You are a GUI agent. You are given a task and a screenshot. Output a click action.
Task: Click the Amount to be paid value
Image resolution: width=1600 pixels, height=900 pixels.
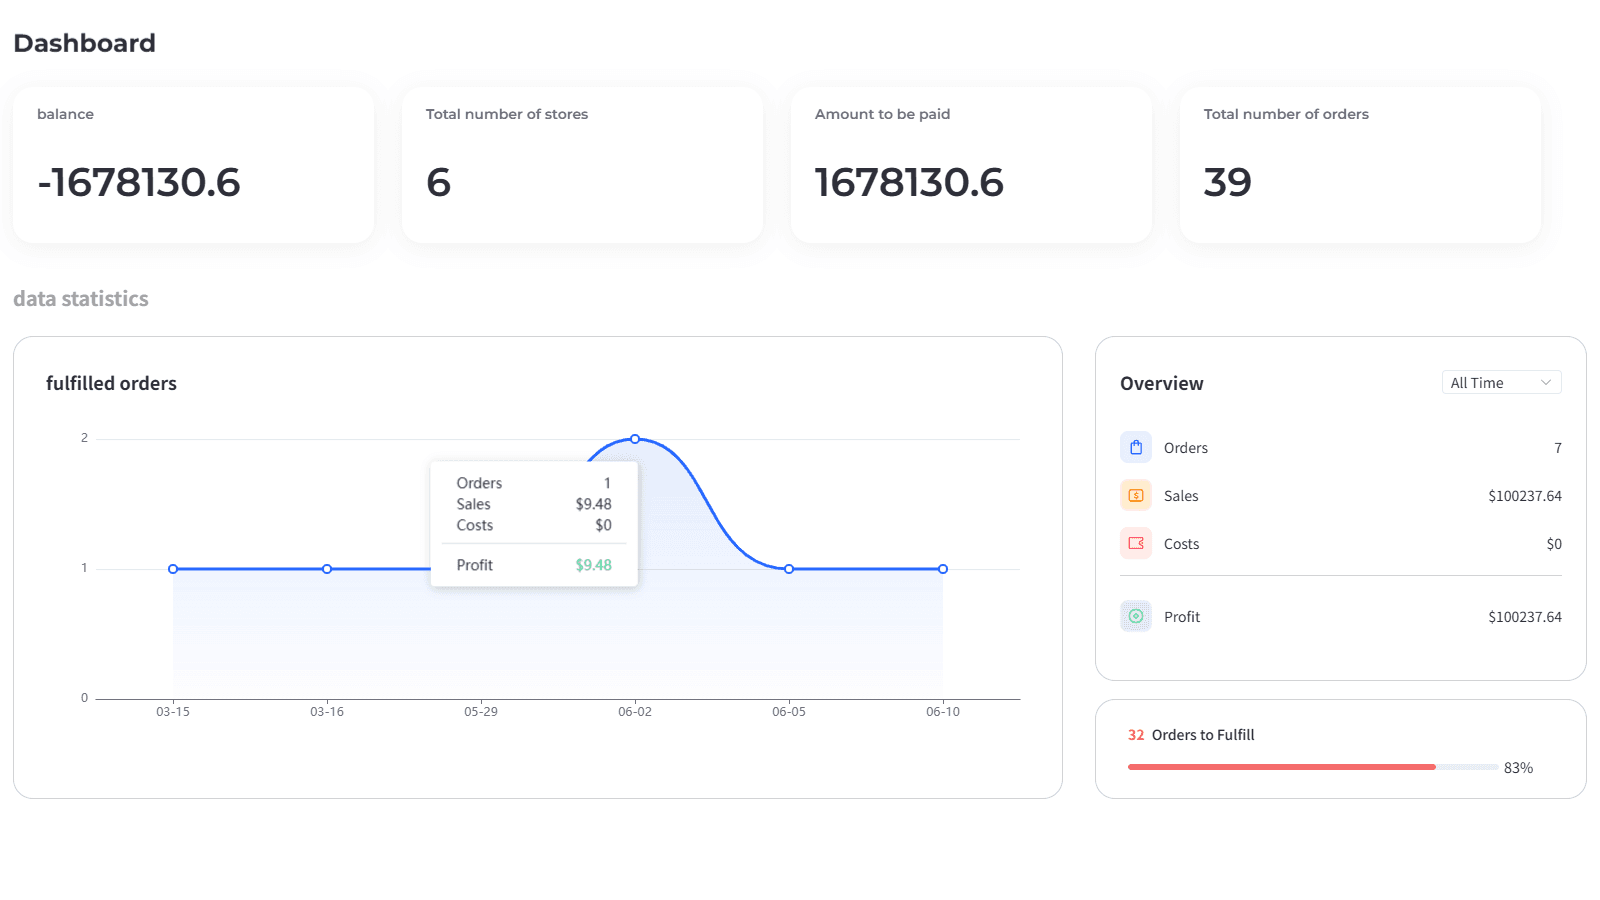909,182
